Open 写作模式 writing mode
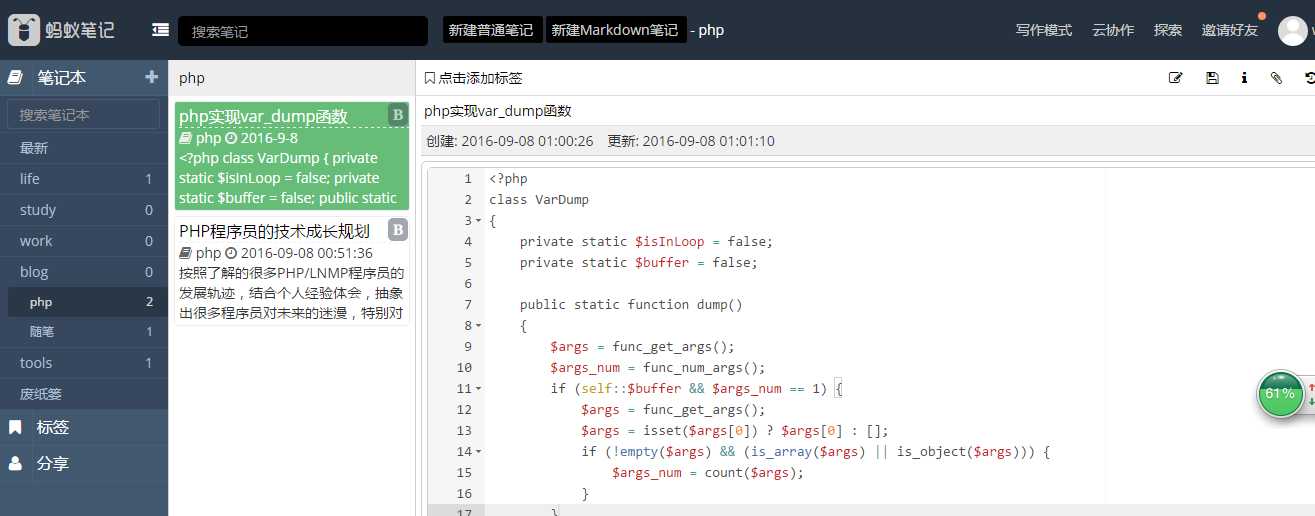The width and height of the screenshot is (1315, 516). tap(1044, 30)
